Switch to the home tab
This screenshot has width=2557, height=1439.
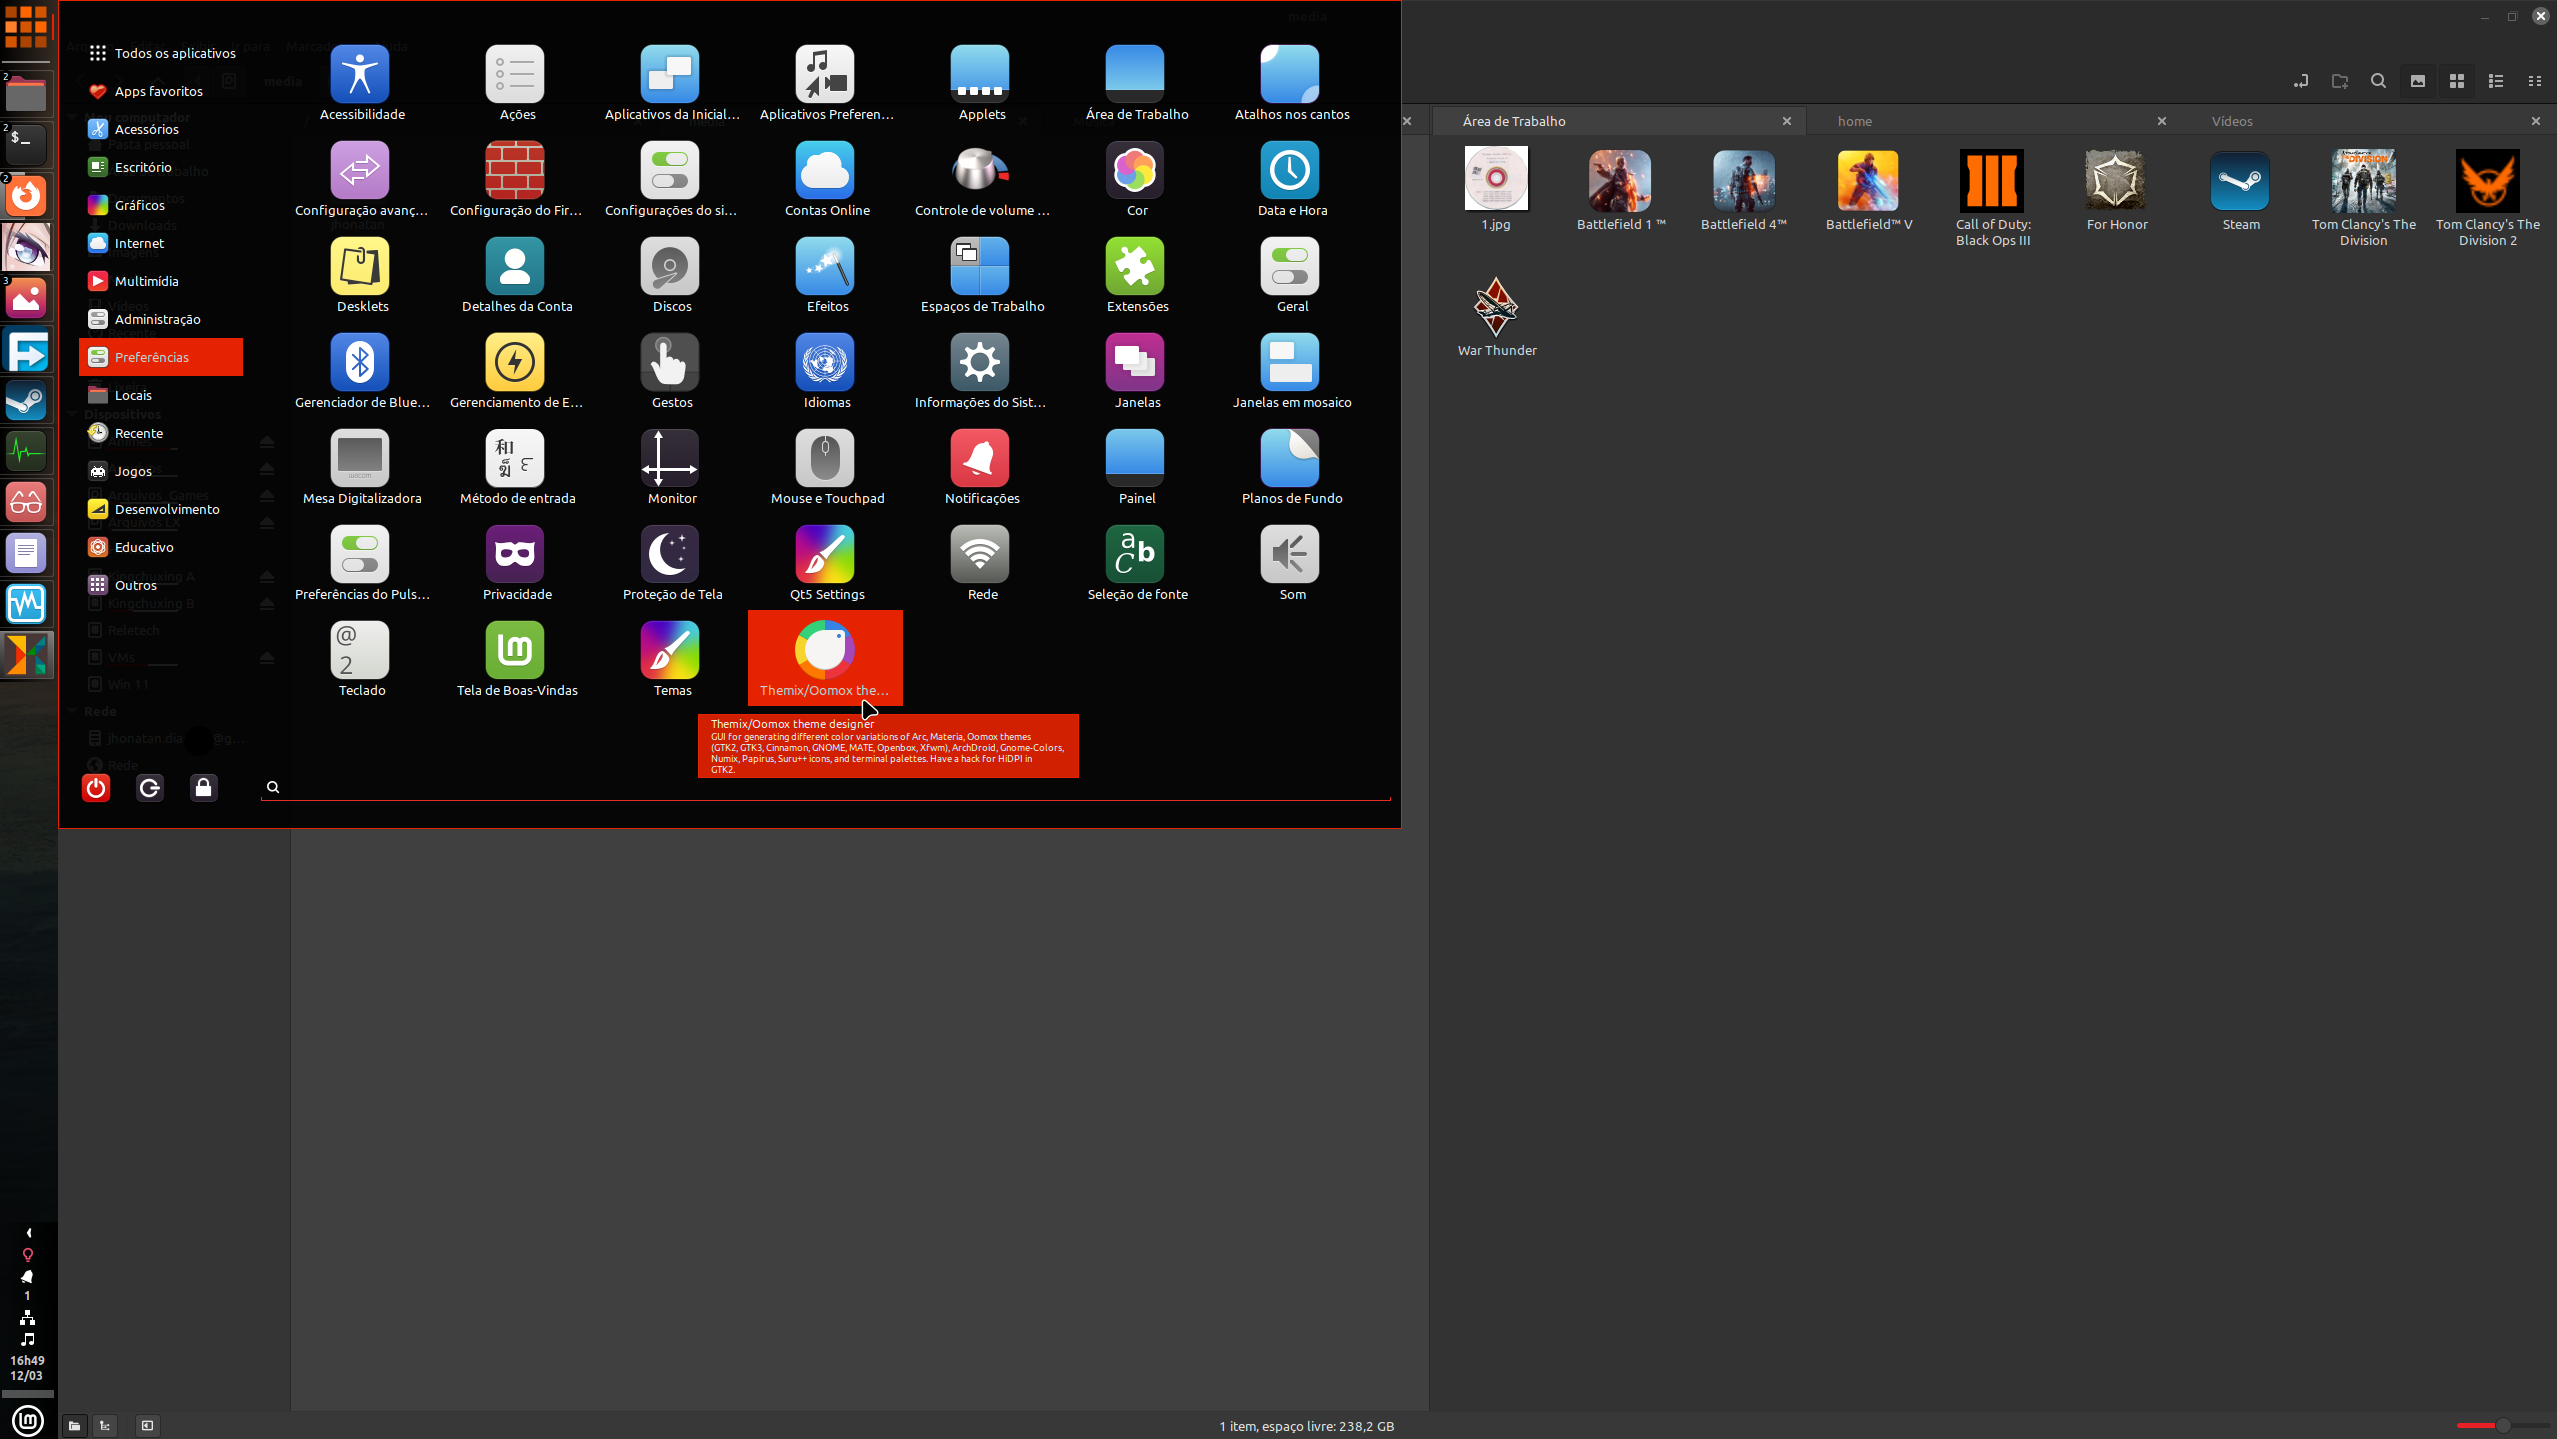1855,121
